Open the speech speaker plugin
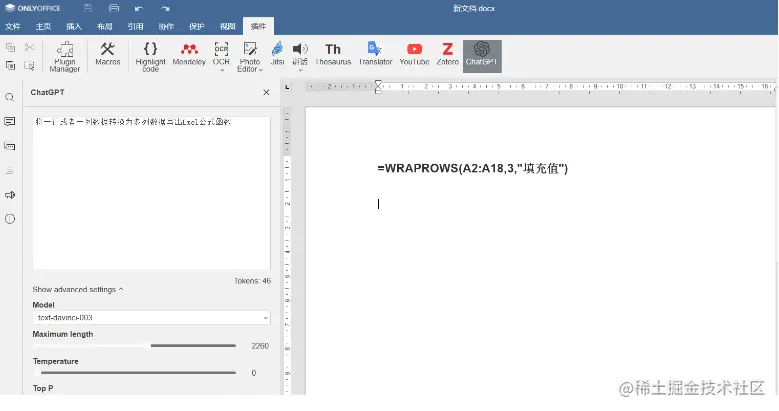The width and height of the screenshot is (779, 411). (300, 53)
